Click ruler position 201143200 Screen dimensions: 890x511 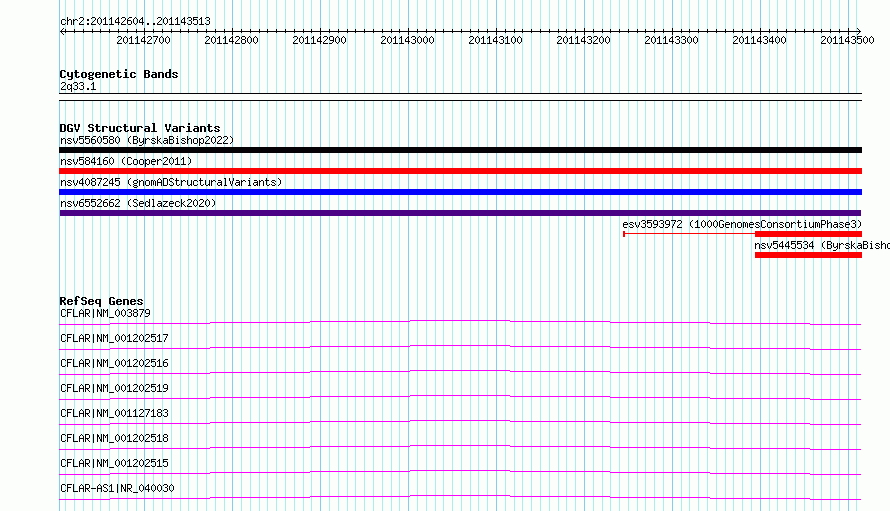click(583, 40)
